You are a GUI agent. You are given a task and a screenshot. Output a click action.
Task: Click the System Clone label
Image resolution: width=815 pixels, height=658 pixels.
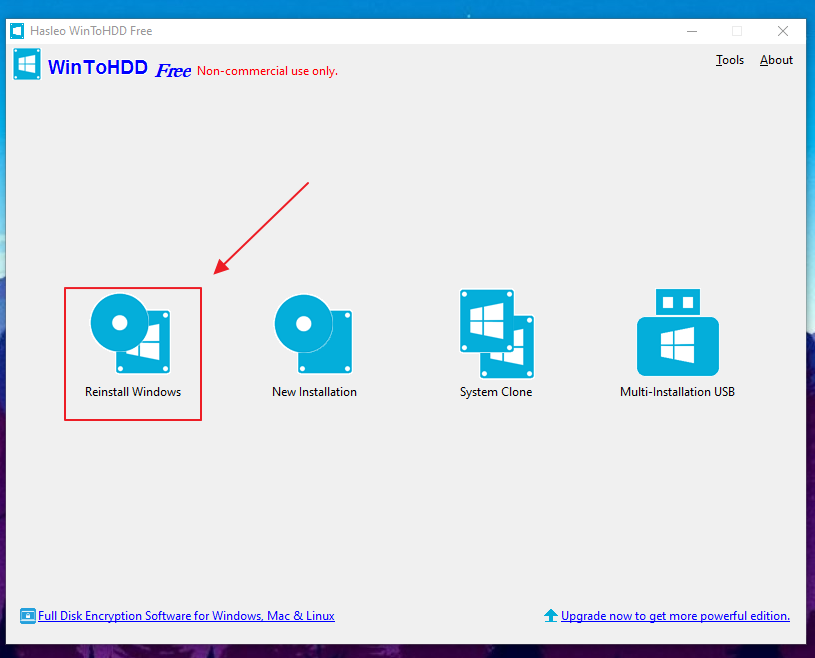496,392
